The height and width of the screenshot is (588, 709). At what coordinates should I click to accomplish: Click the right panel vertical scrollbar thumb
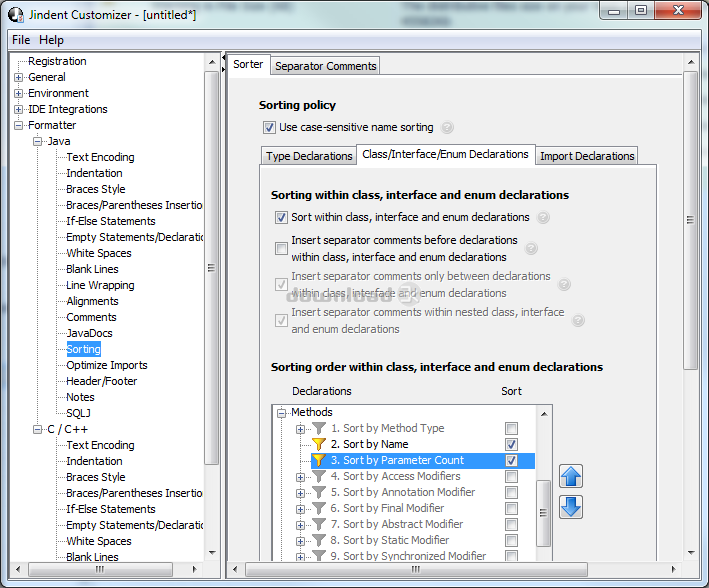click(690, 220)
